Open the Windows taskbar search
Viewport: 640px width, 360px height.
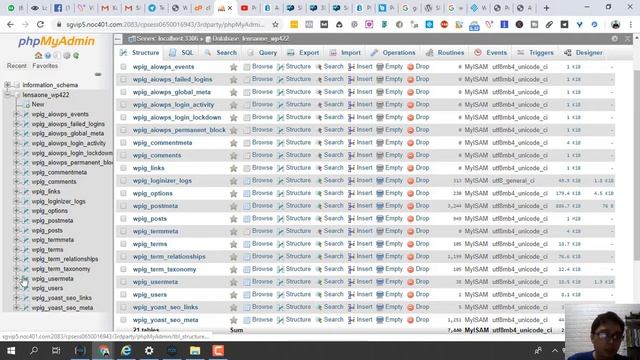pyautogui.click(x=34, y=351)
